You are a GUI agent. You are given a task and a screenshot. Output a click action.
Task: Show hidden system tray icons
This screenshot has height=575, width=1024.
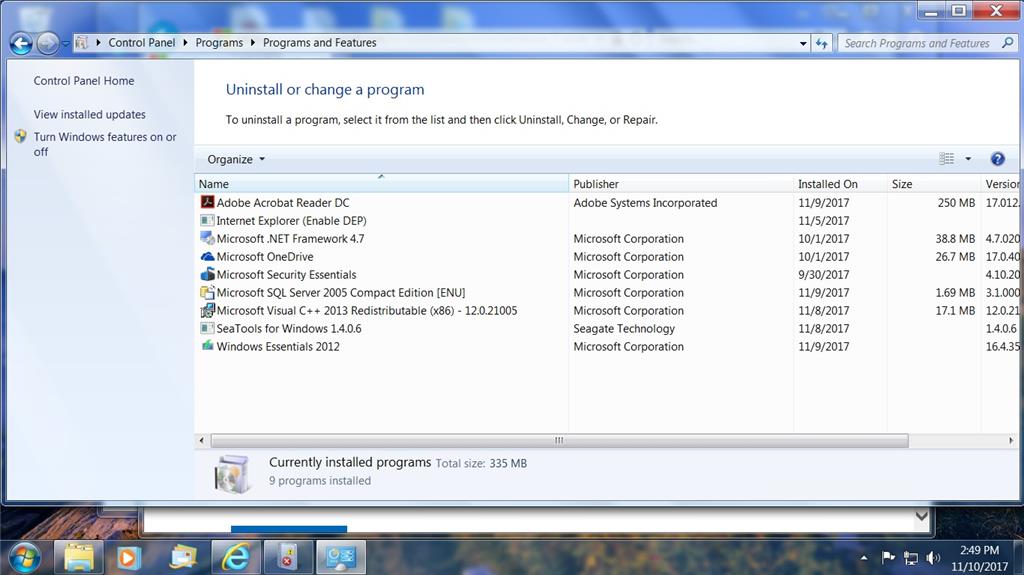point(864,558)
